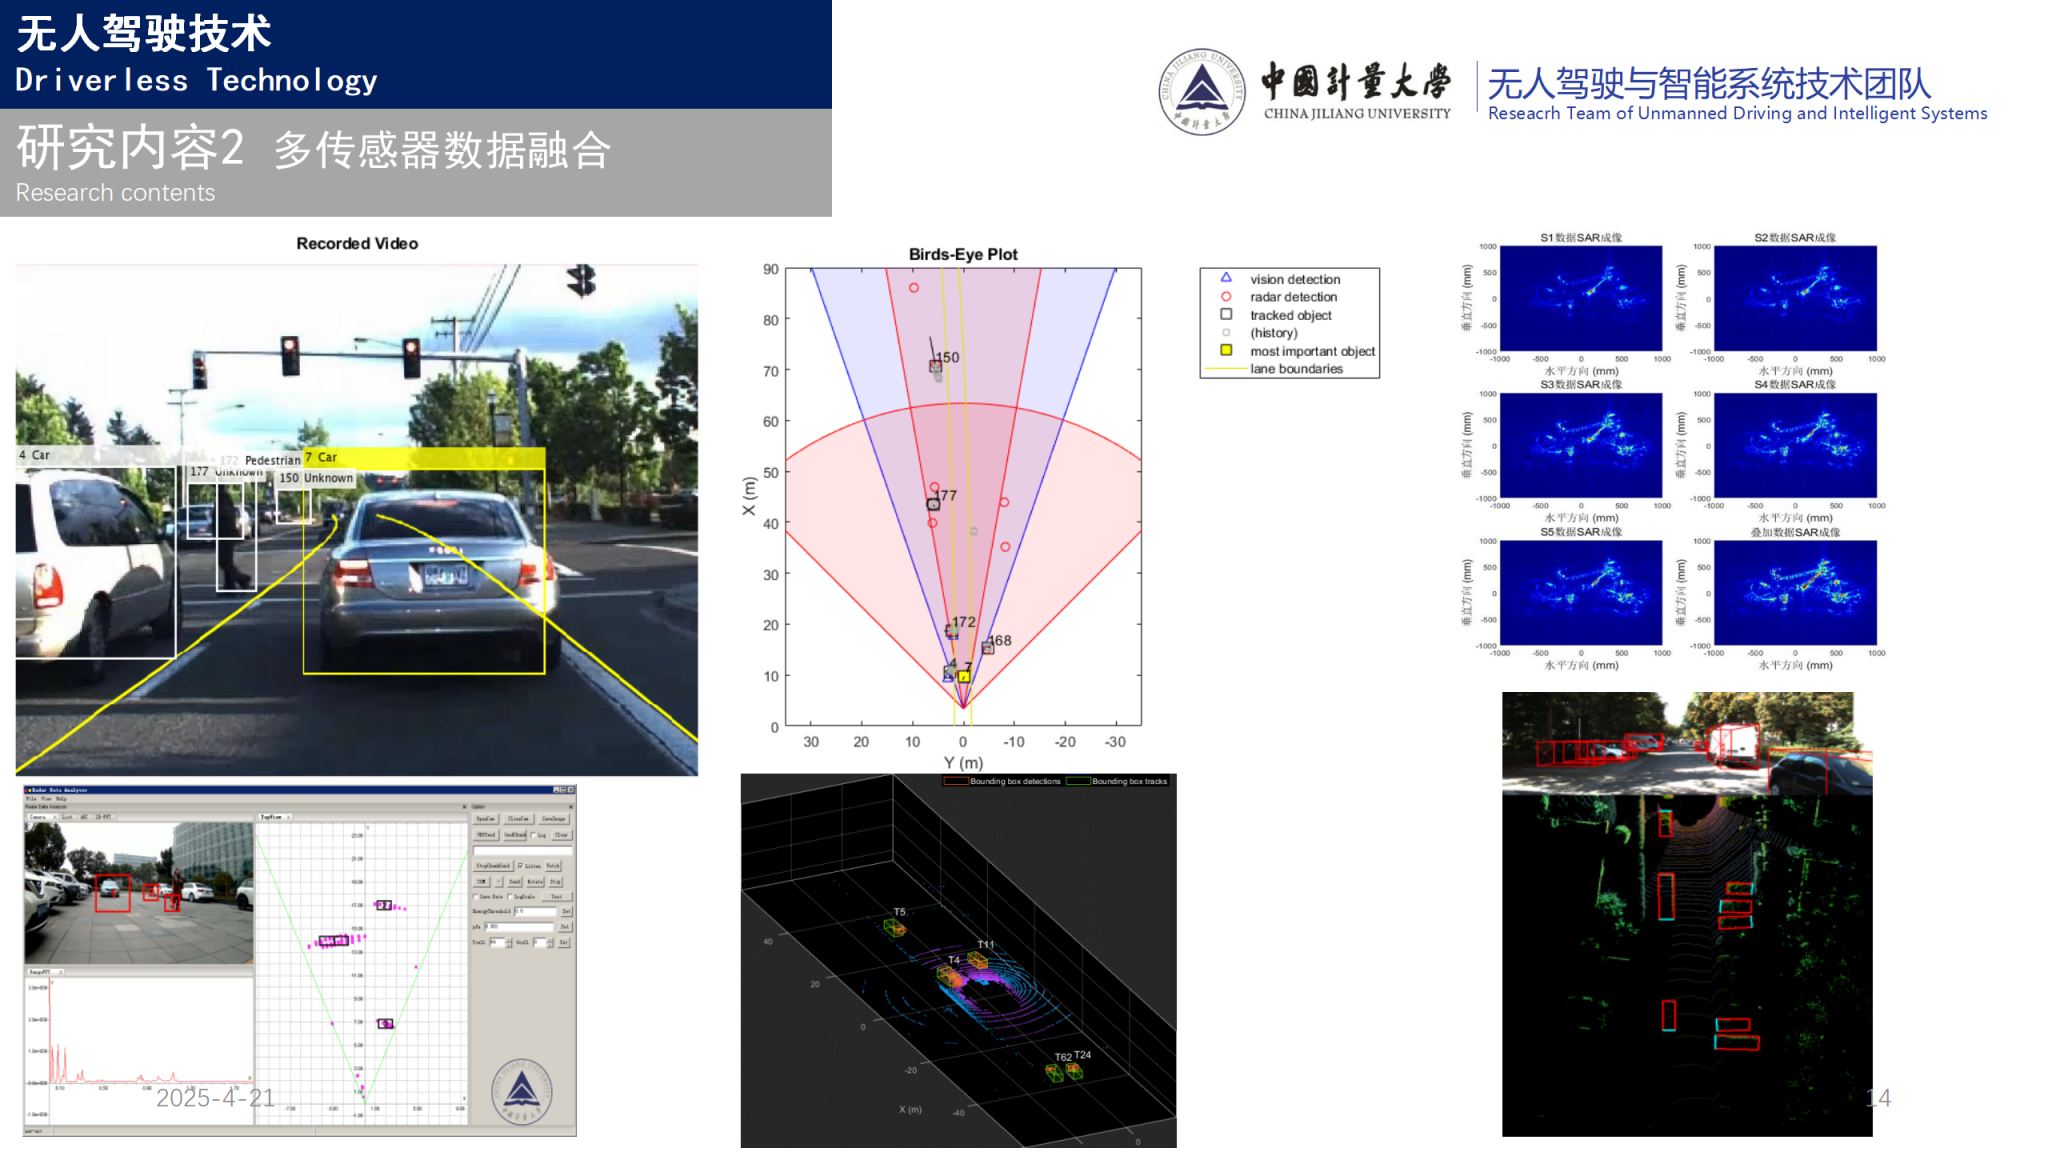The height and width of the screenshot is (1152, 2048).
Task: Switch to the 2D-FFT tab
Action: coord(103,817)
